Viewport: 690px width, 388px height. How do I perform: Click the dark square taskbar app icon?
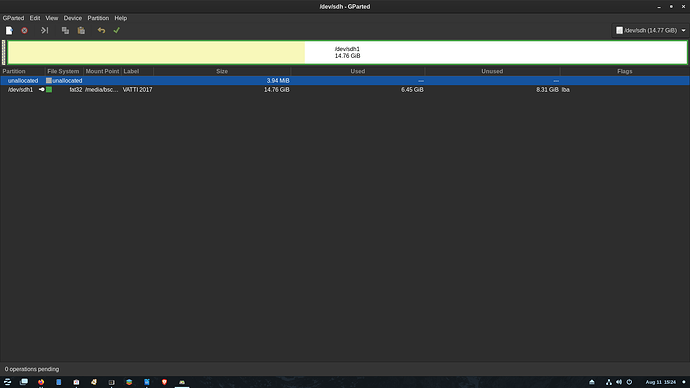111,382
